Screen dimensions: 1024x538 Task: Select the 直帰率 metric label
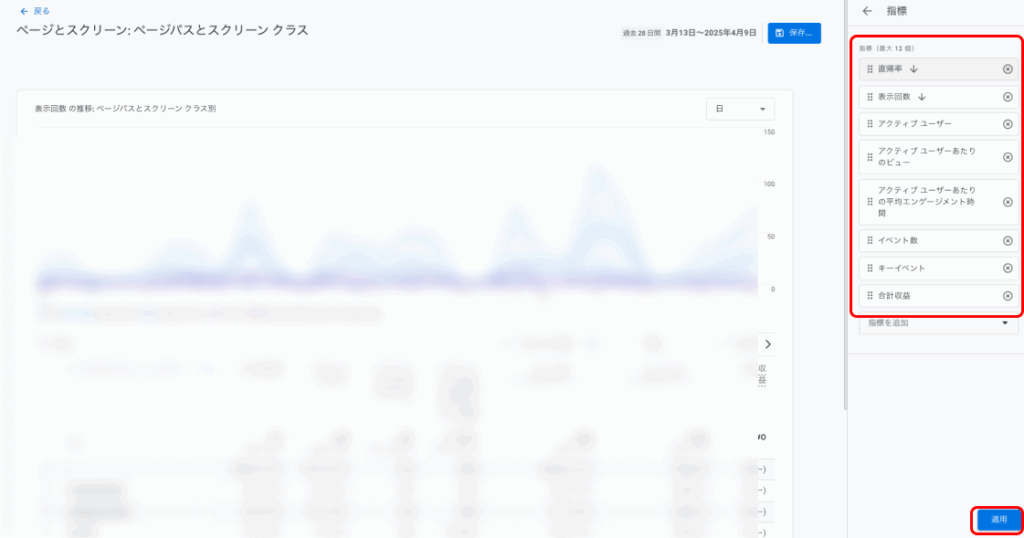pos(889,69)
